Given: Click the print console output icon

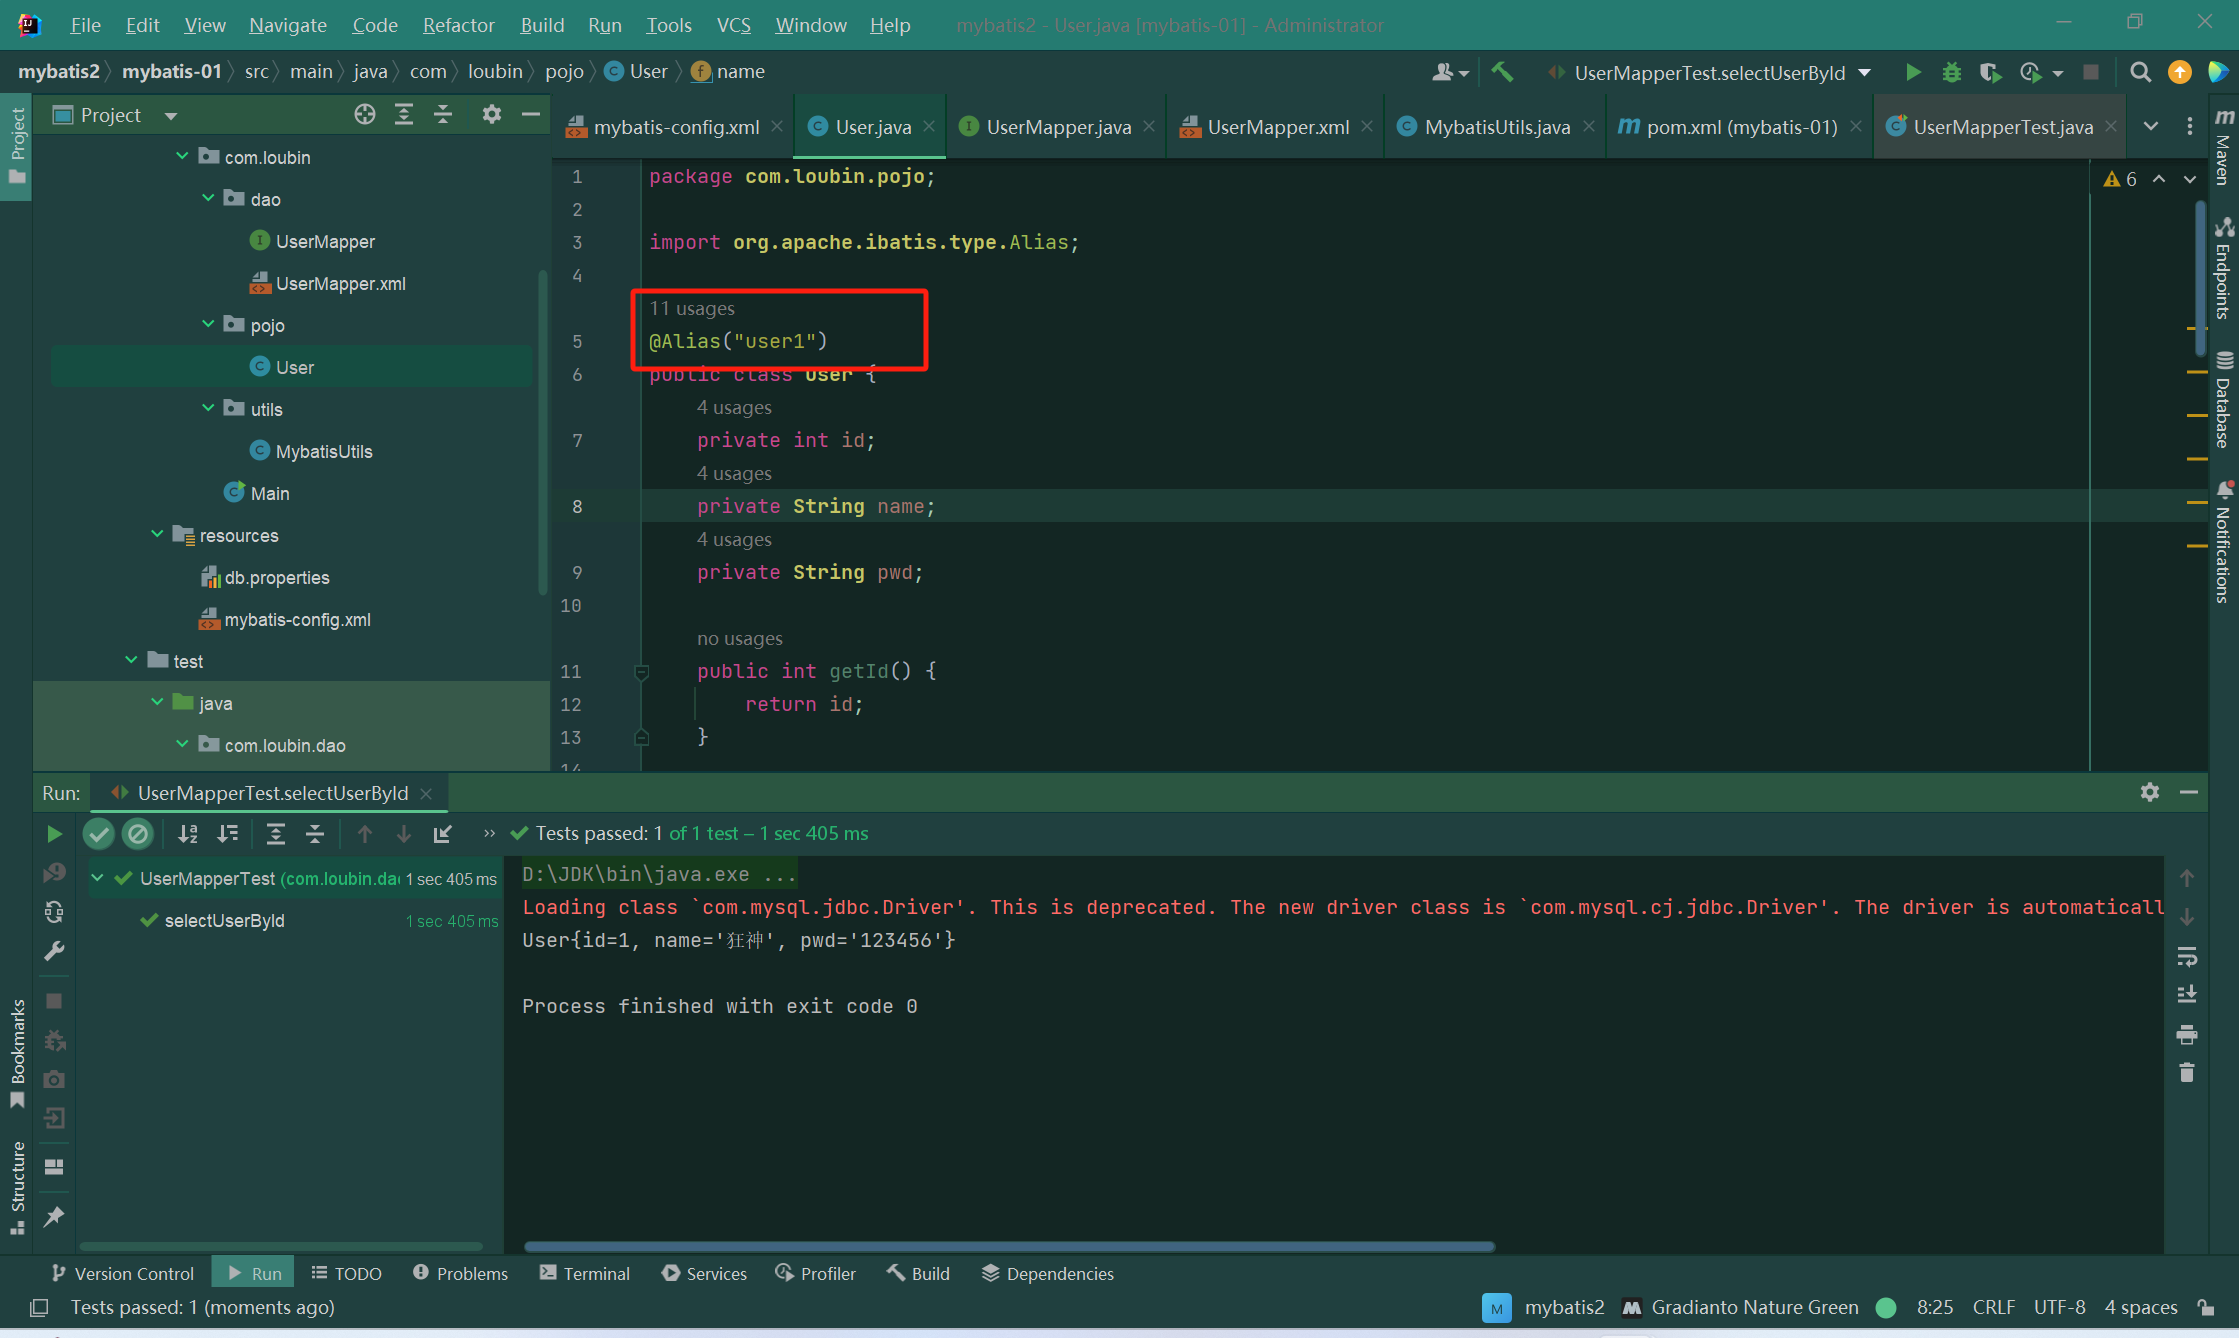Looking at the screenshot, I should [x=2187, y=1034].
